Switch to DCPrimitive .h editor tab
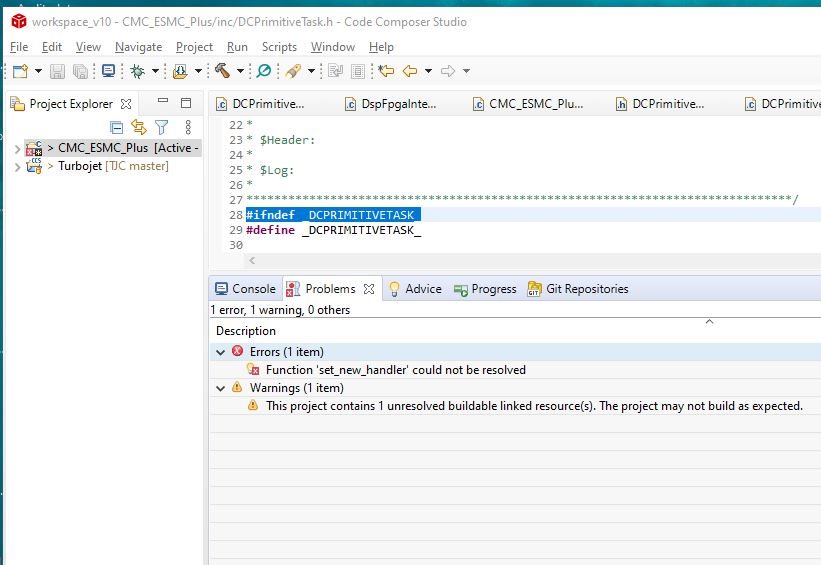The width and height of the screenshot is (821, 565). coord(660,104)
